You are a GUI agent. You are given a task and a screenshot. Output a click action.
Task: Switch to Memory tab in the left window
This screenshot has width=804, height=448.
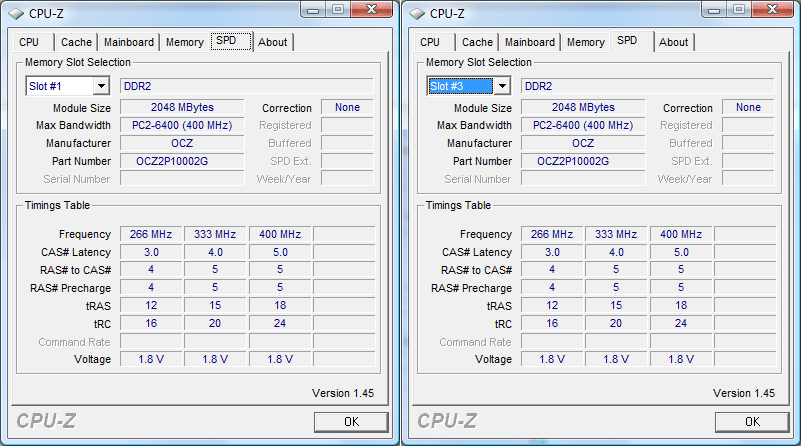point(185,42)
